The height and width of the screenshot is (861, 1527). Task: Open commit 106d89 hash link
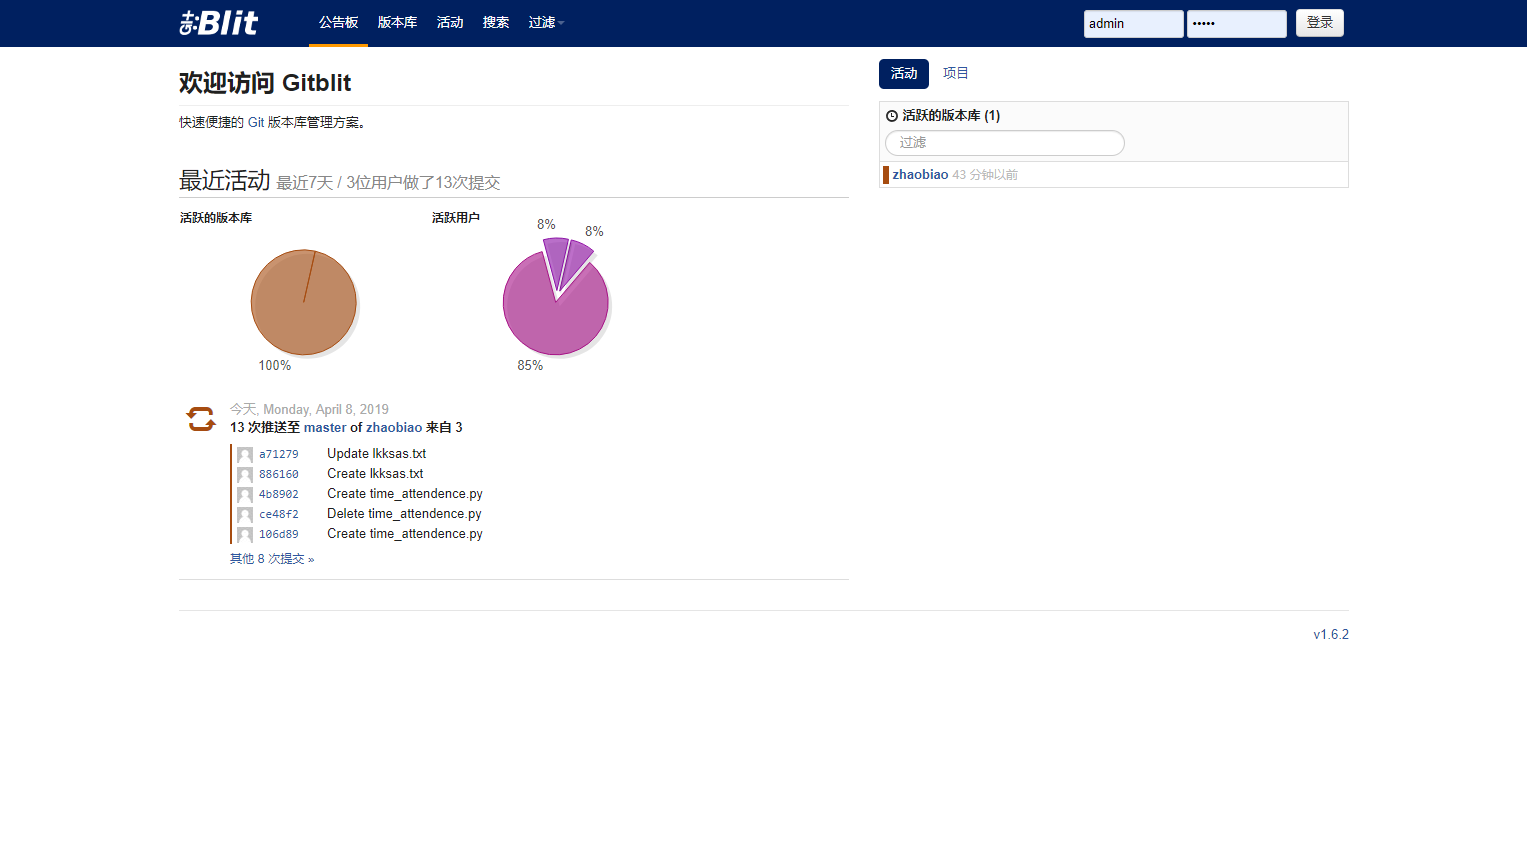pyautogui.click(x=279, y=535)
